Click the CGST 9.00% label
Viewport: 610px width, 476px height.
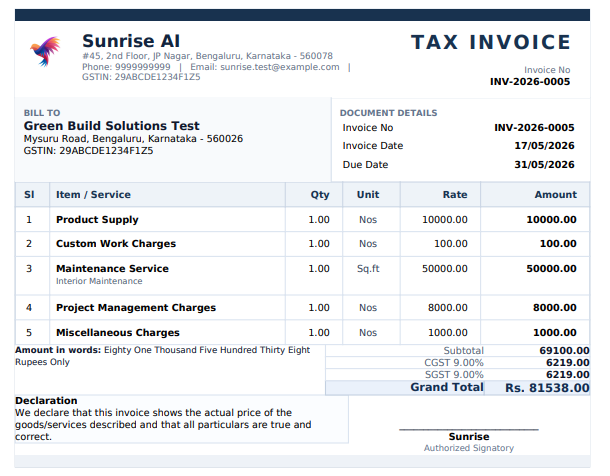click(x=454, y=363)
